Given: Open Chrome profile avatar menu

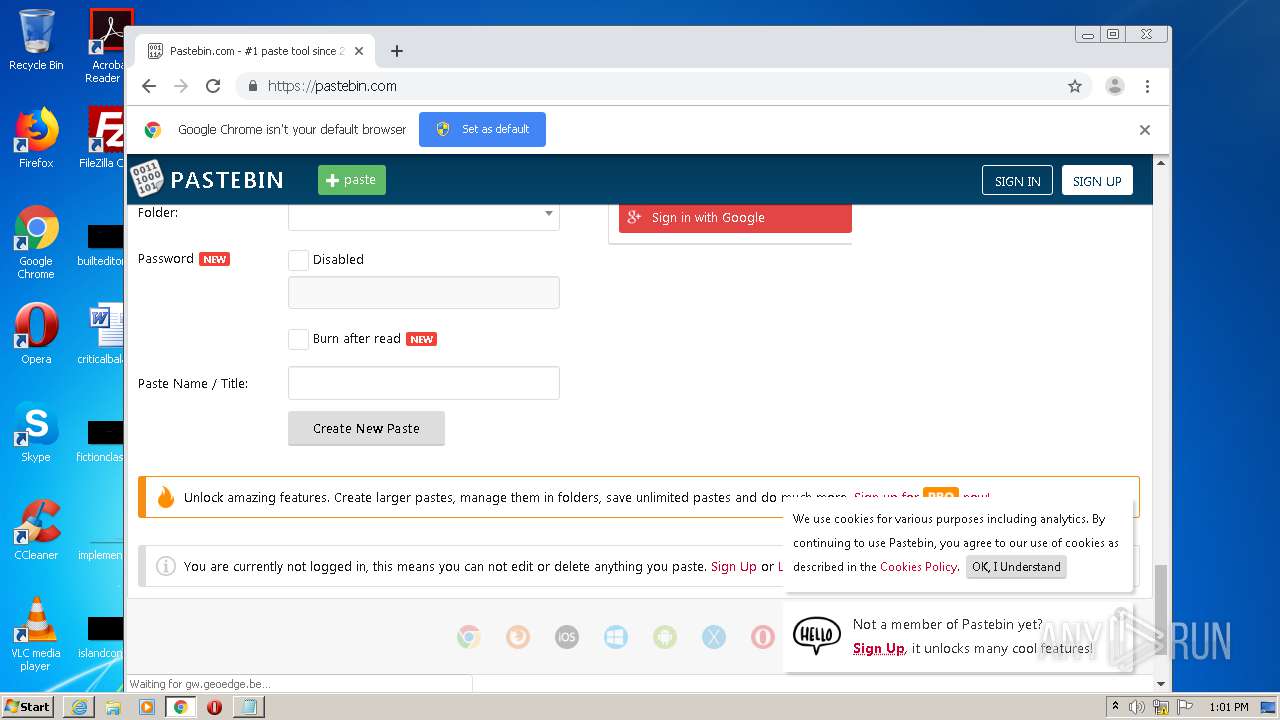Looking at the screenshot, I should point(1115,86).
